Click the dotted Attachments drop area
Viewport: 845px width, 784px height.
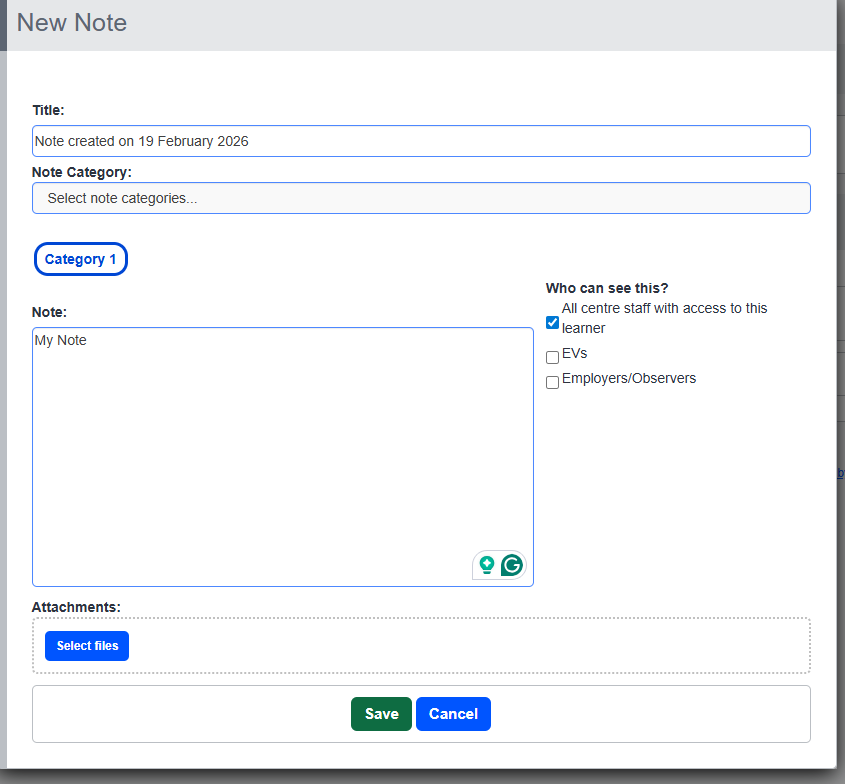coord(470,646)
